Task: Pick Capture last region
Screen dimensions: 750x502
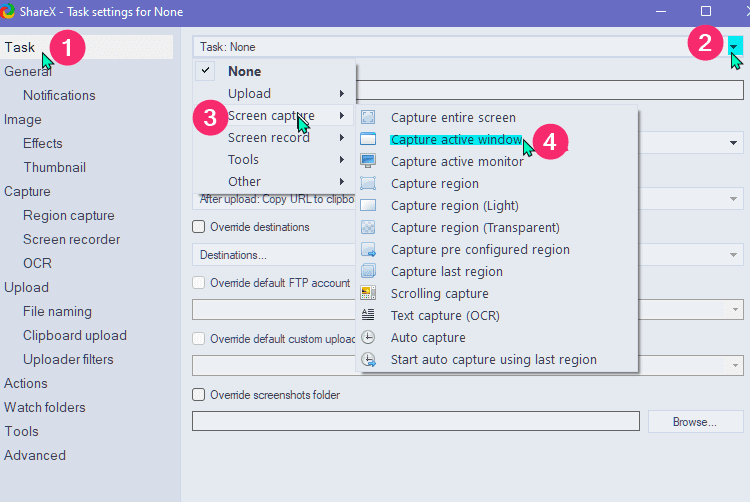Action: click(x=497, y=271)
